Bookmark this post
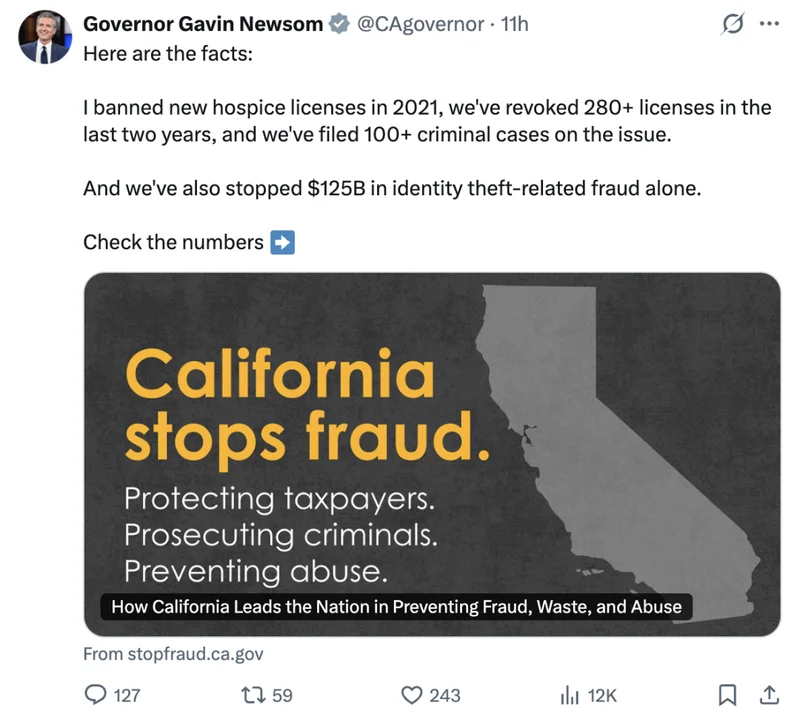Image resolution: width=800 pixels, height=722 pixels. tap(729, 694)
